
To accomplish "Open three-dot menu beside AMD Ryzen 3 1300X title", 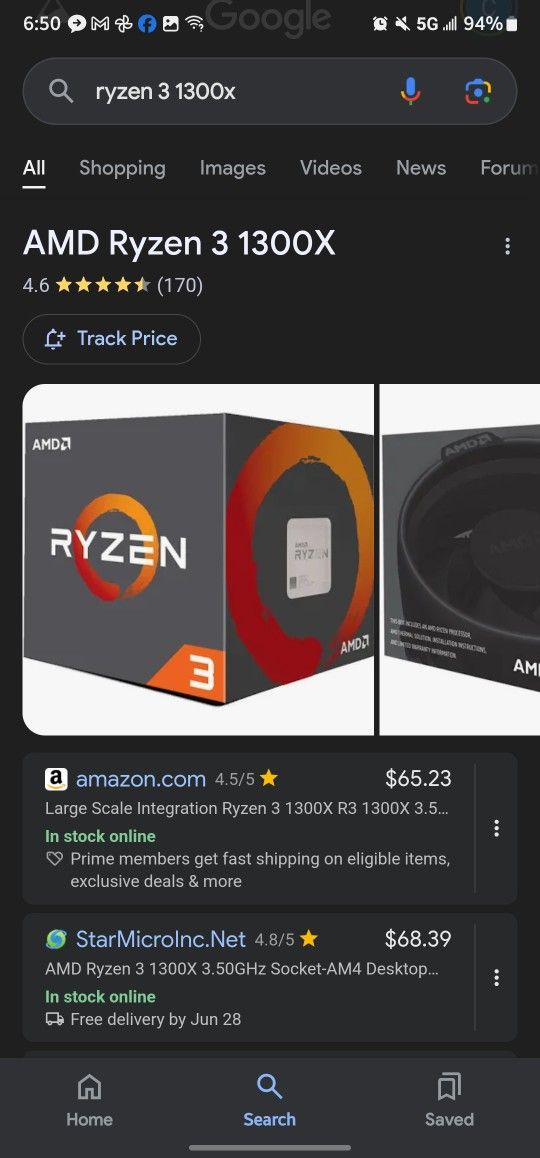I will click(x=507, y=246).
